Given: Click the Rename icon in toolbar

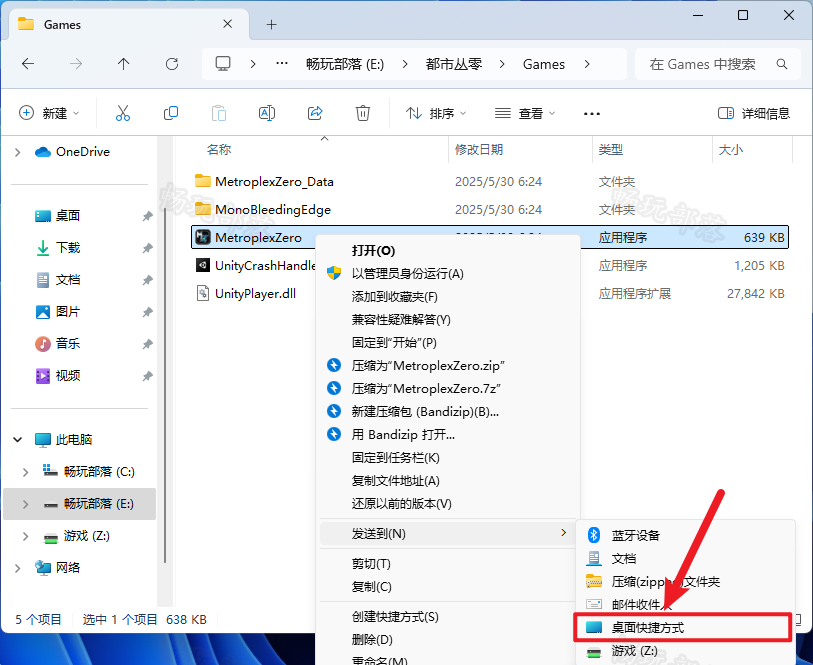Looking at the screenshot, I should (267, 113).
